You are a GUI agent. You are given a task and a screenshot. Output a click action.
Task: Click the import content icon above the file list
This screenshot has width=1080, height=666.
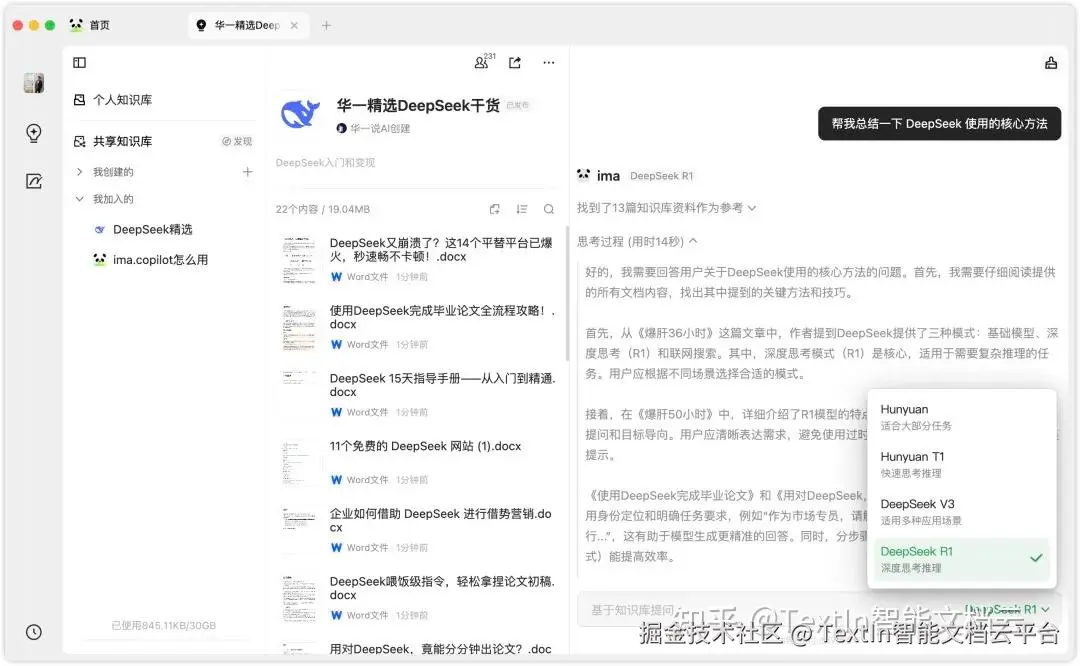[495, 209]
